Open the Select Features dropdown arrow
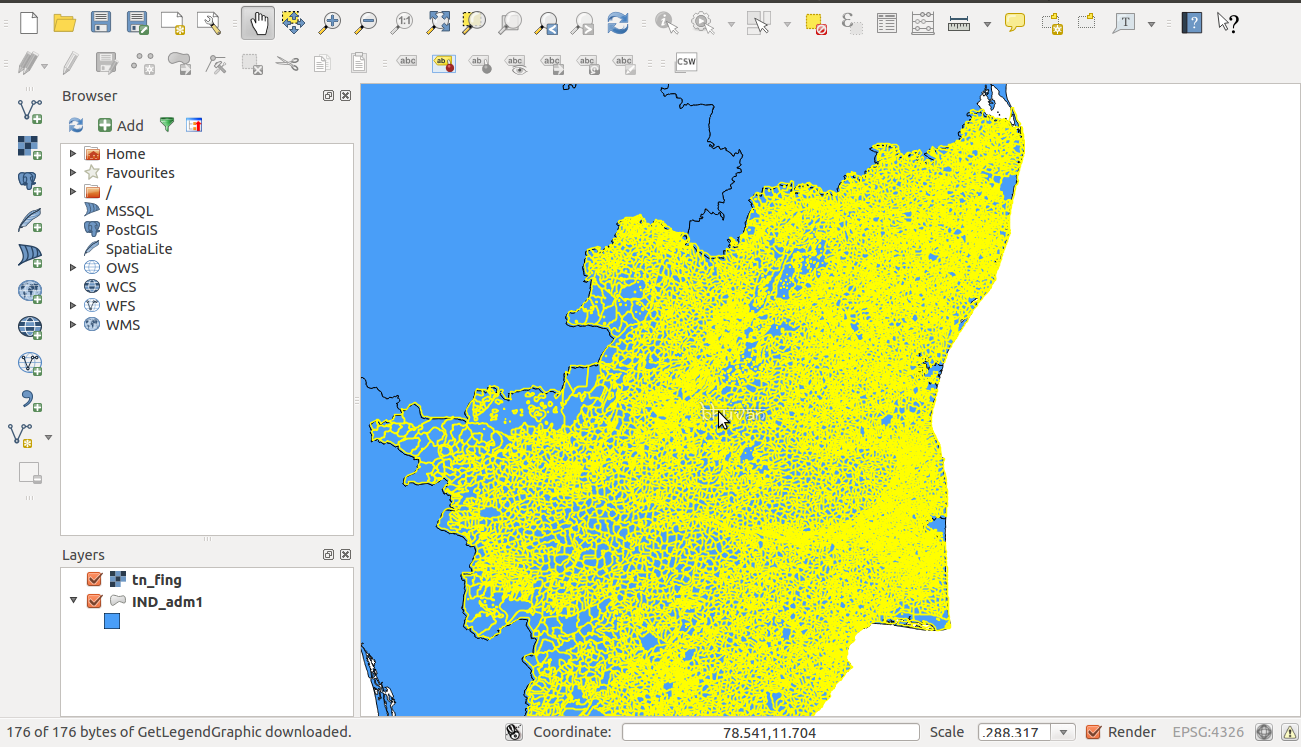This screenshot has width=1301, height=747. pos(787,23)
